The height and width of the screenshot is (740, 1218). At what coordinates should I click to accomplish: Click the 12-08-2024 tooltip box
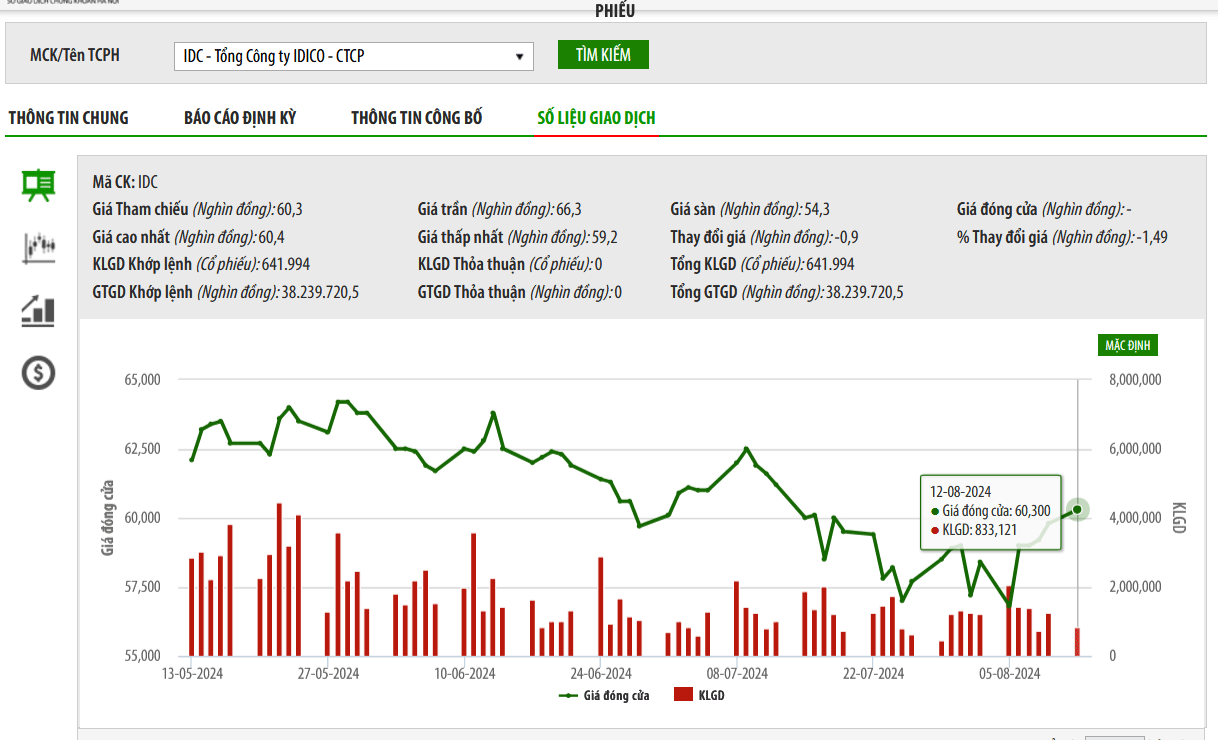989,511
